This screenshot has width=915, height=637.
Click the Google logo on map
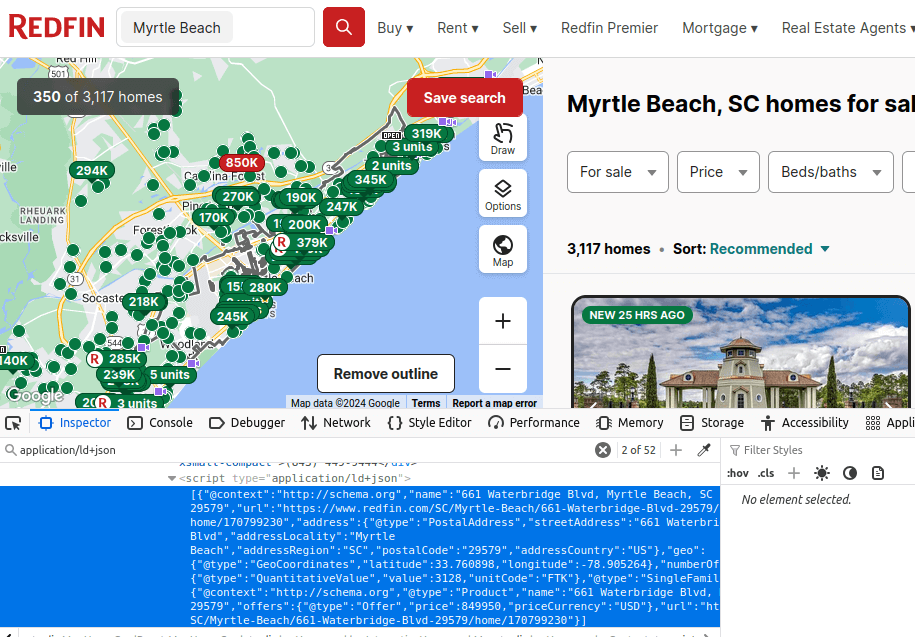pos(35,396)
